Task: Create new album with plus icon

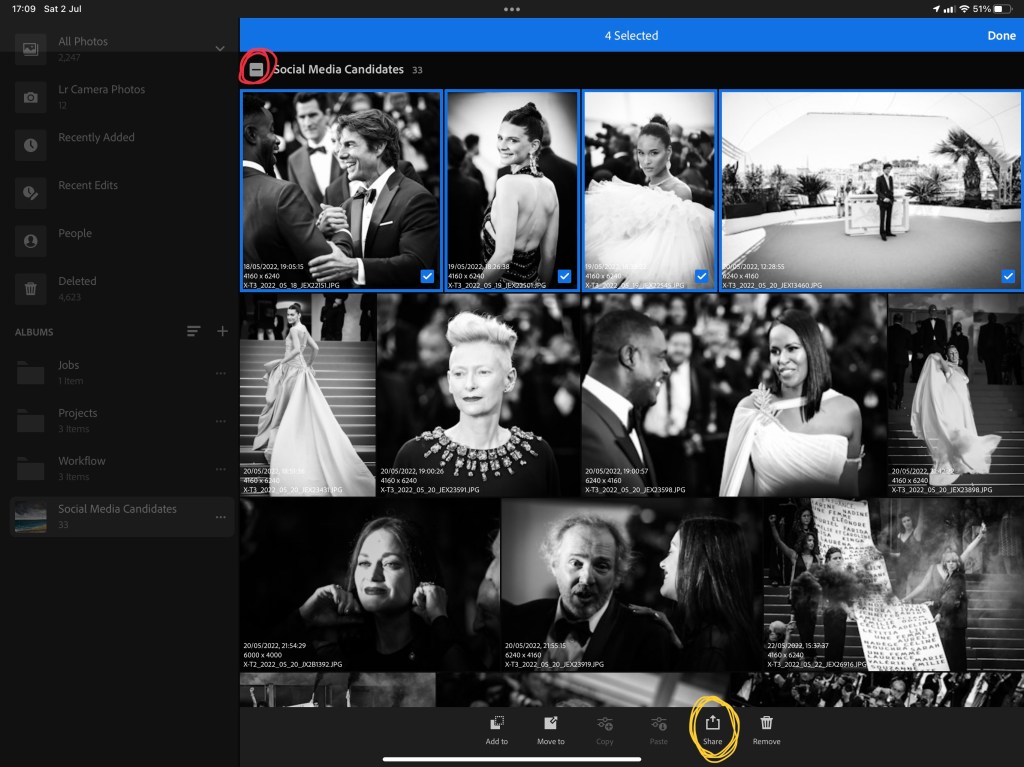Action: coord(222,331)
